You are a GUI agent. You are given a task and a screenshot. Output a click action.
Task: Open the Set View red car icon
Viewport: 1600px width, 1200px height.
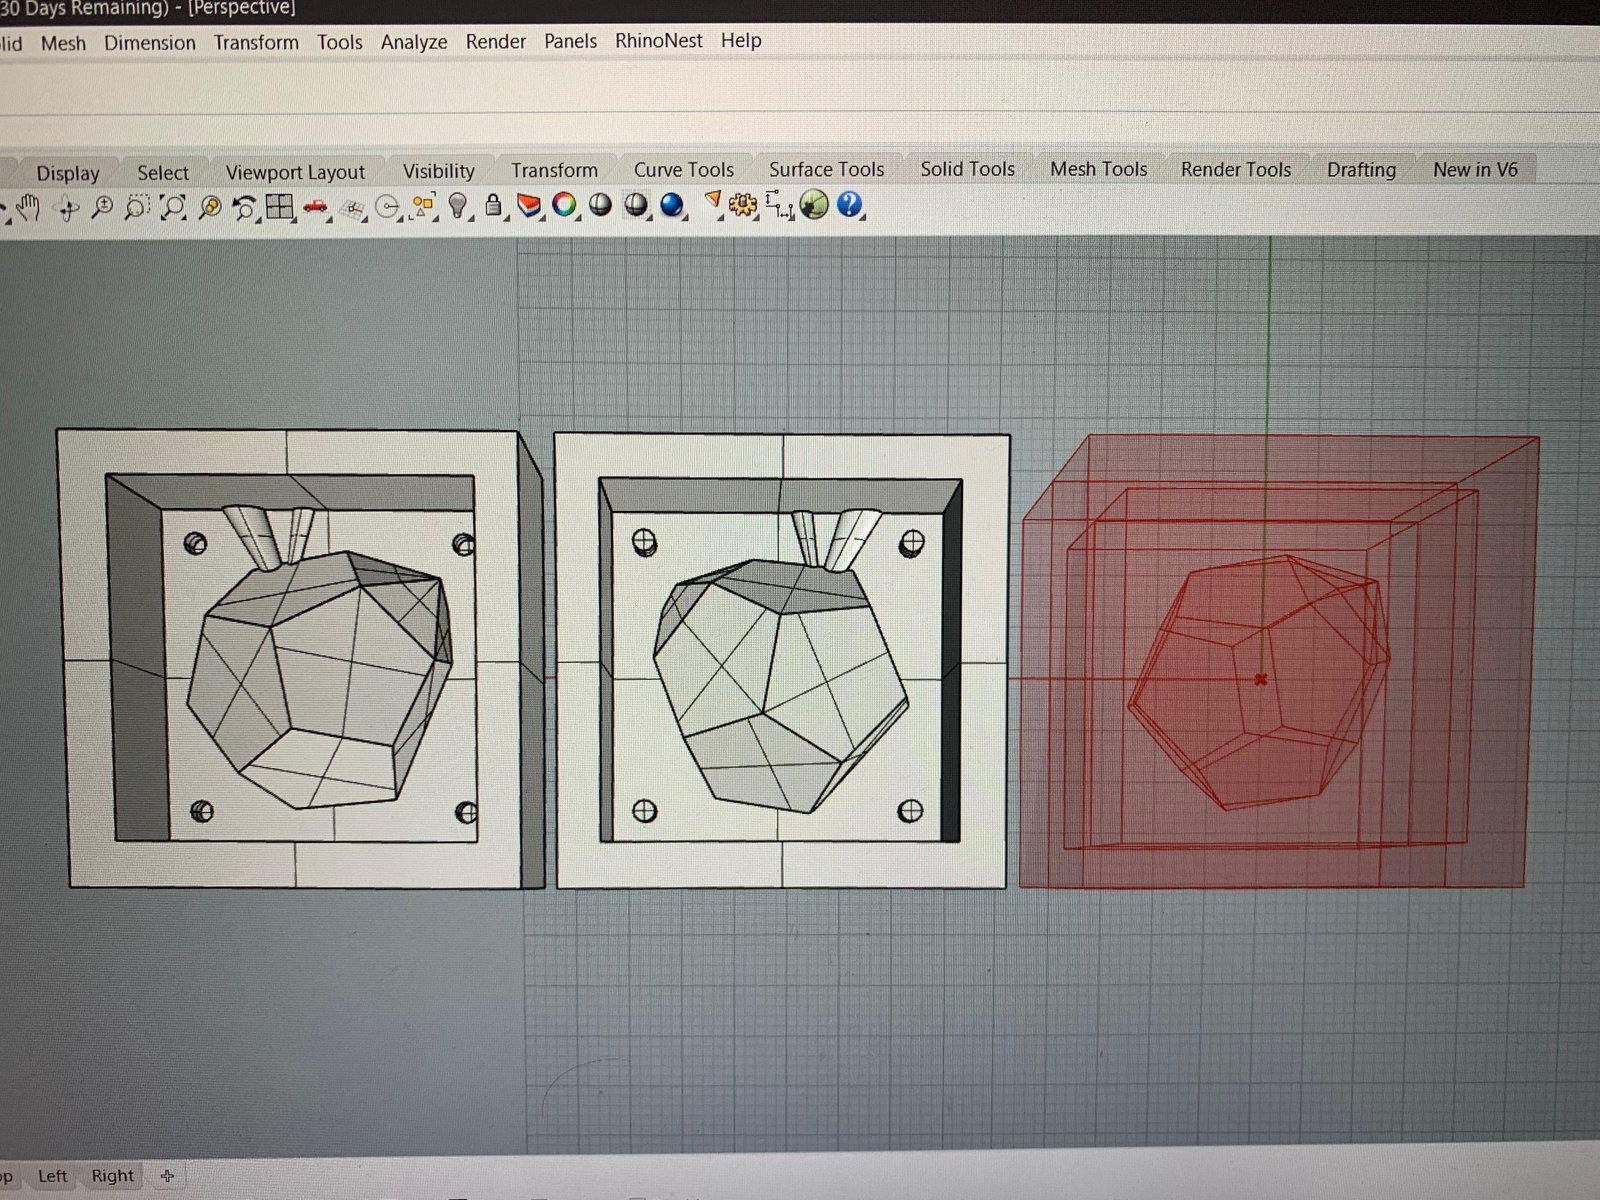(316, 207)
